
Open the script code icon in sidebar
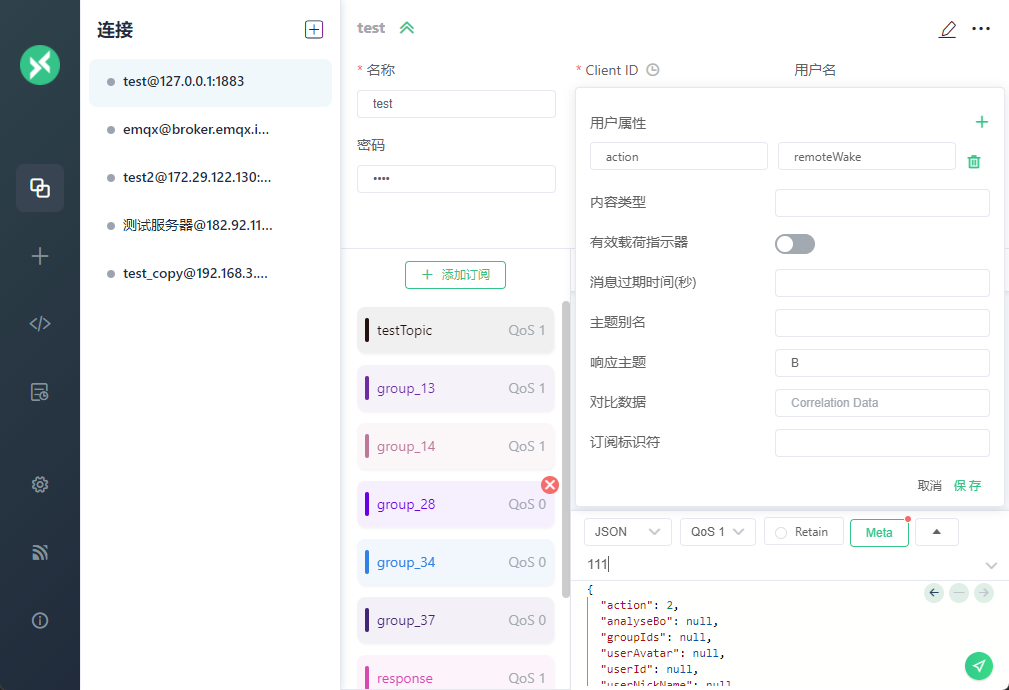[40, 323]
